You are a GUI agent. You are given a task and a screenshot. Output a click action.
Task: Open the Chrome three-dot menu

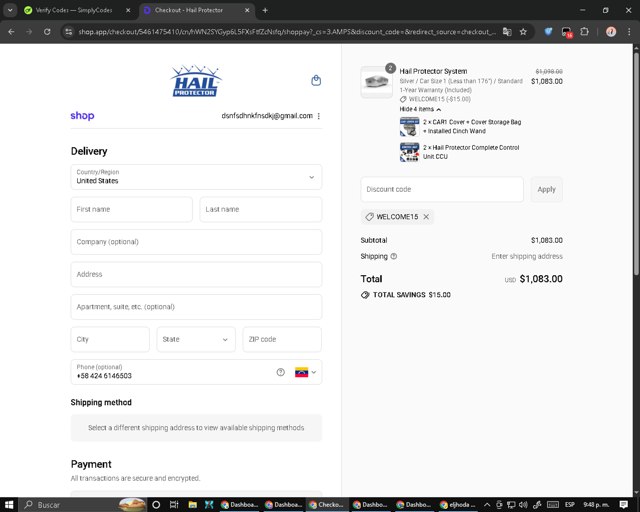pos(629,32)
